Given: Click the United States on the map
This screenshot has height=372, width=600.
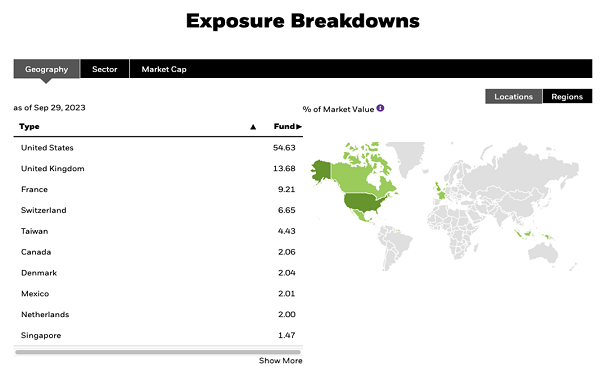Looking at the screenshot, I should tap(363, 202).
